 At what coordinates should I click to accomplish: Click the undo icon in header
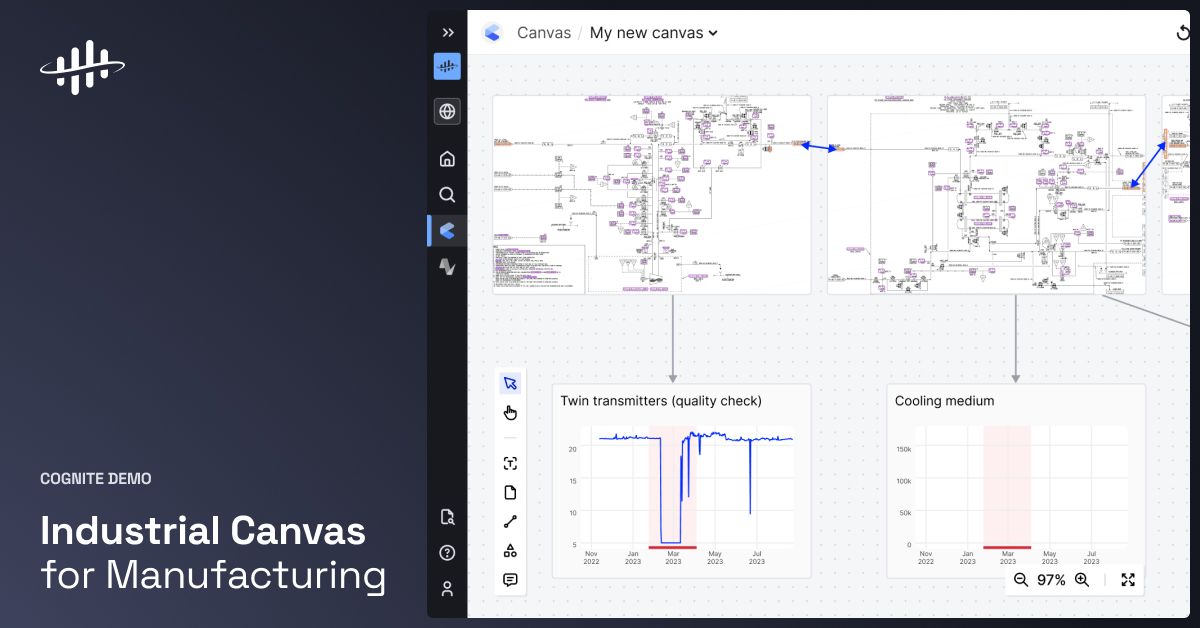[x=1183, y=32]
